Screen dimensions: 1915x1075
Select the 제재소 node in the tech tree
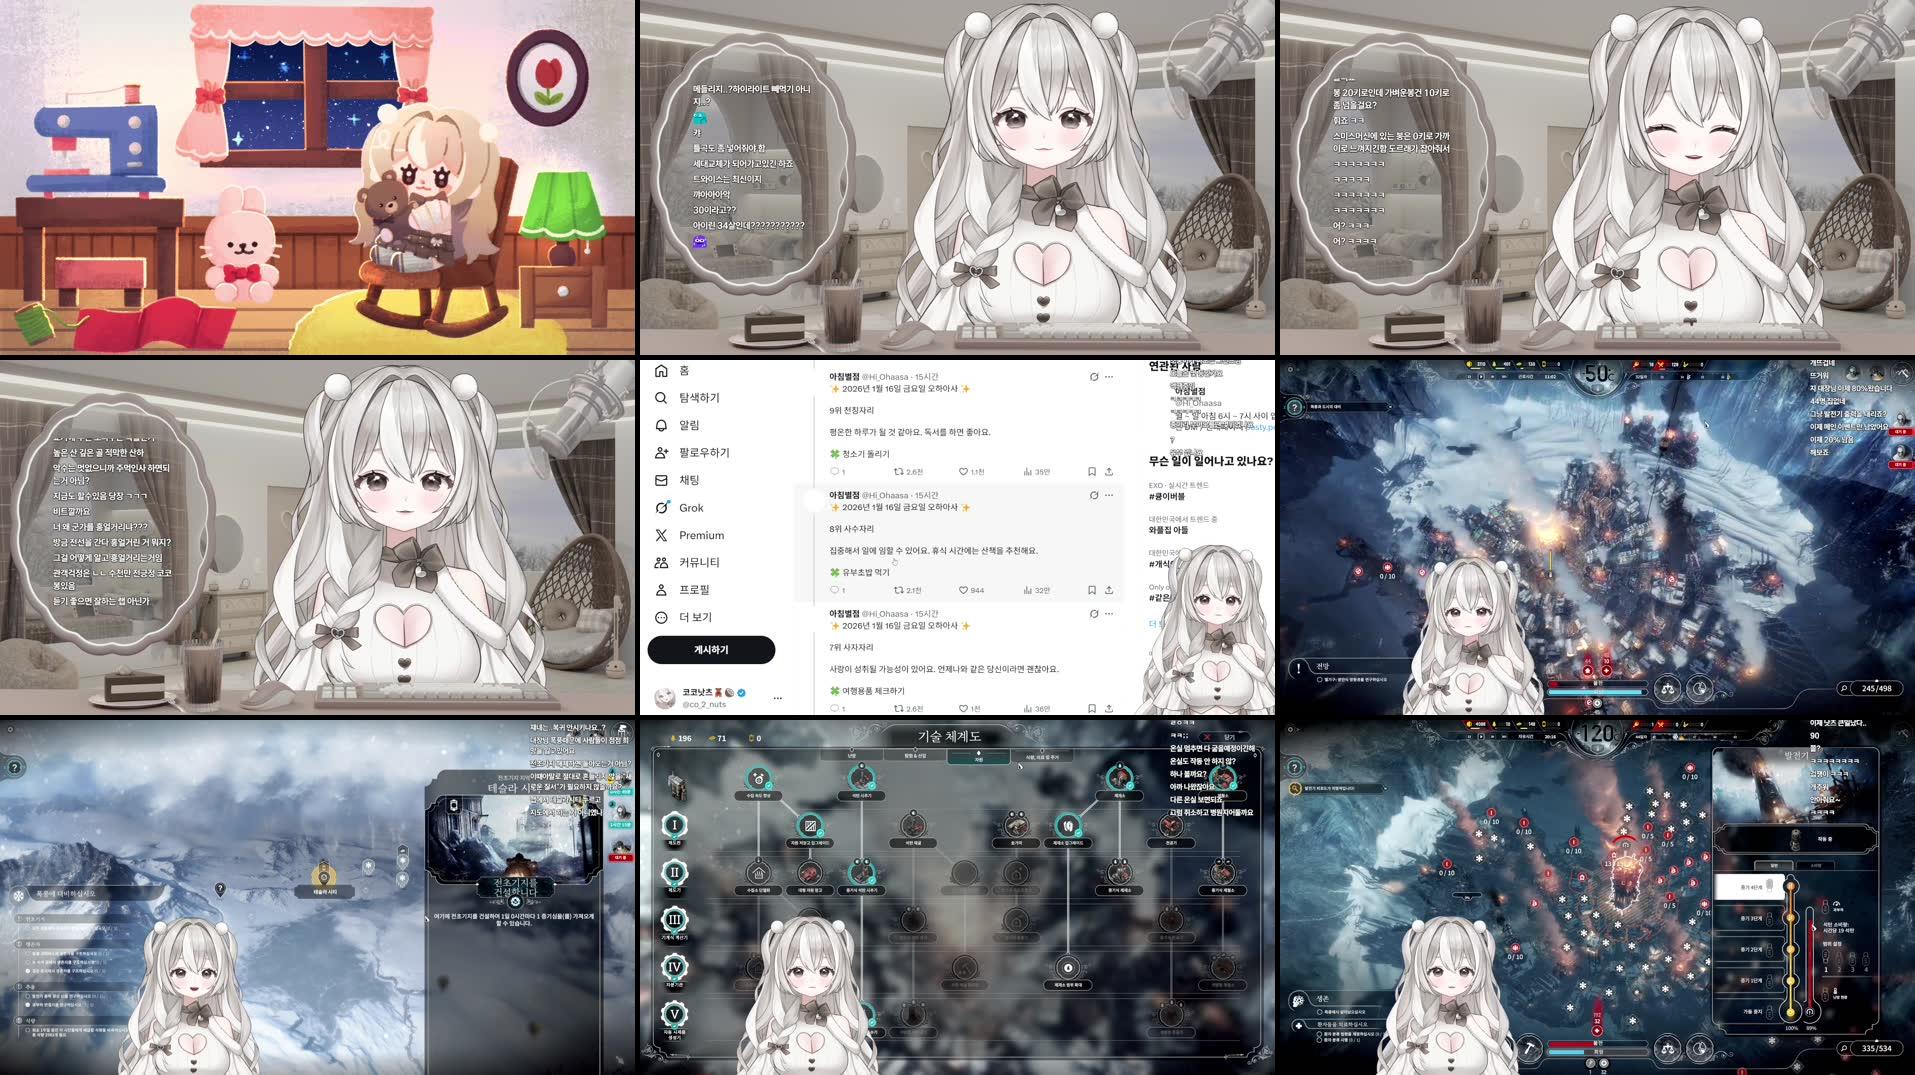tap(1120, 779)
